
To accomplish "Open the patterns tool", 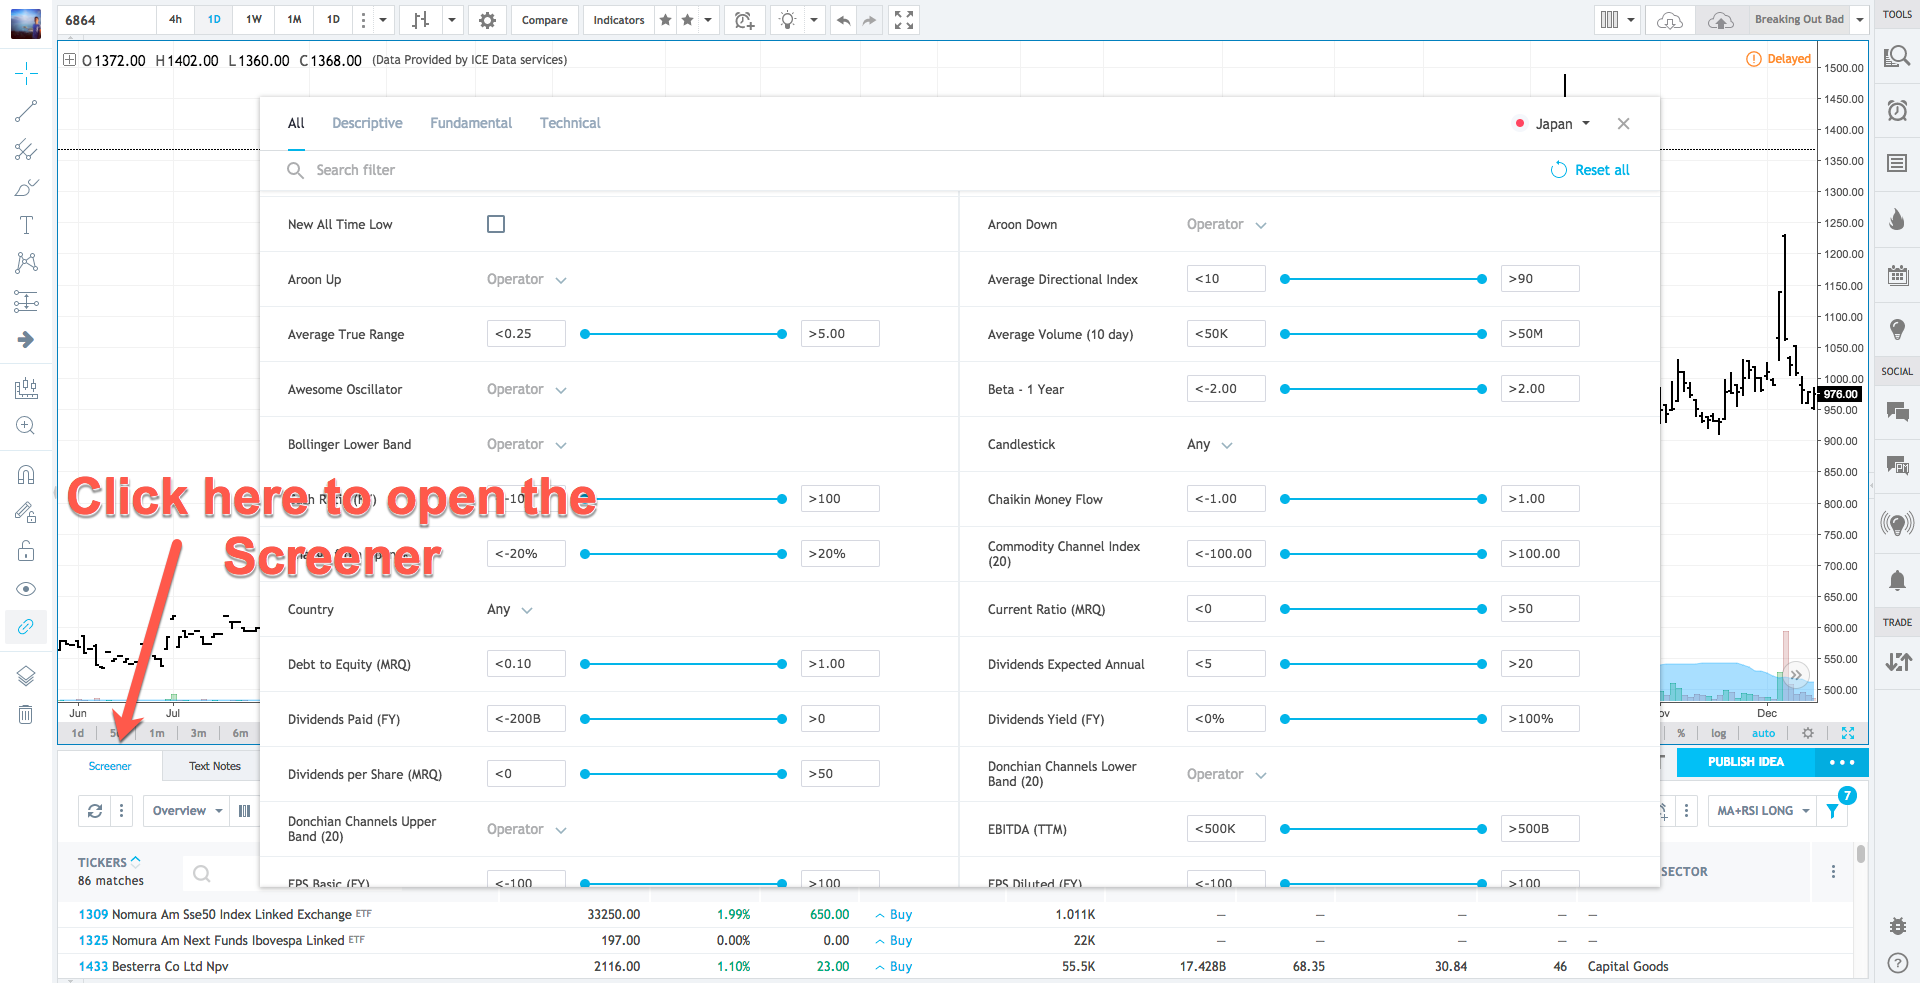I will pos(26,263).
